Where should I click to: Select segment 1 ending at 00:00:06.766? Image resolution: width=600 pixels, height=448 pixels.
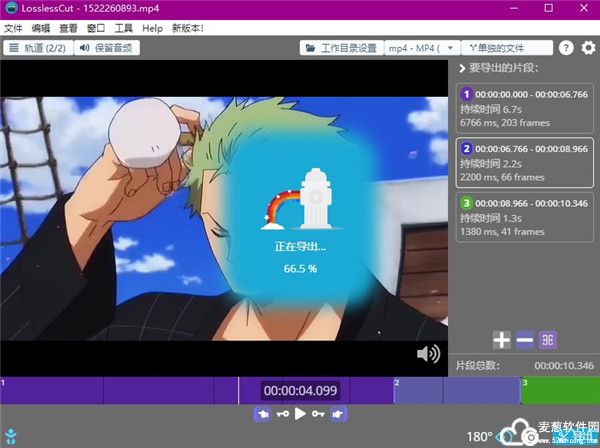point(525,108)
